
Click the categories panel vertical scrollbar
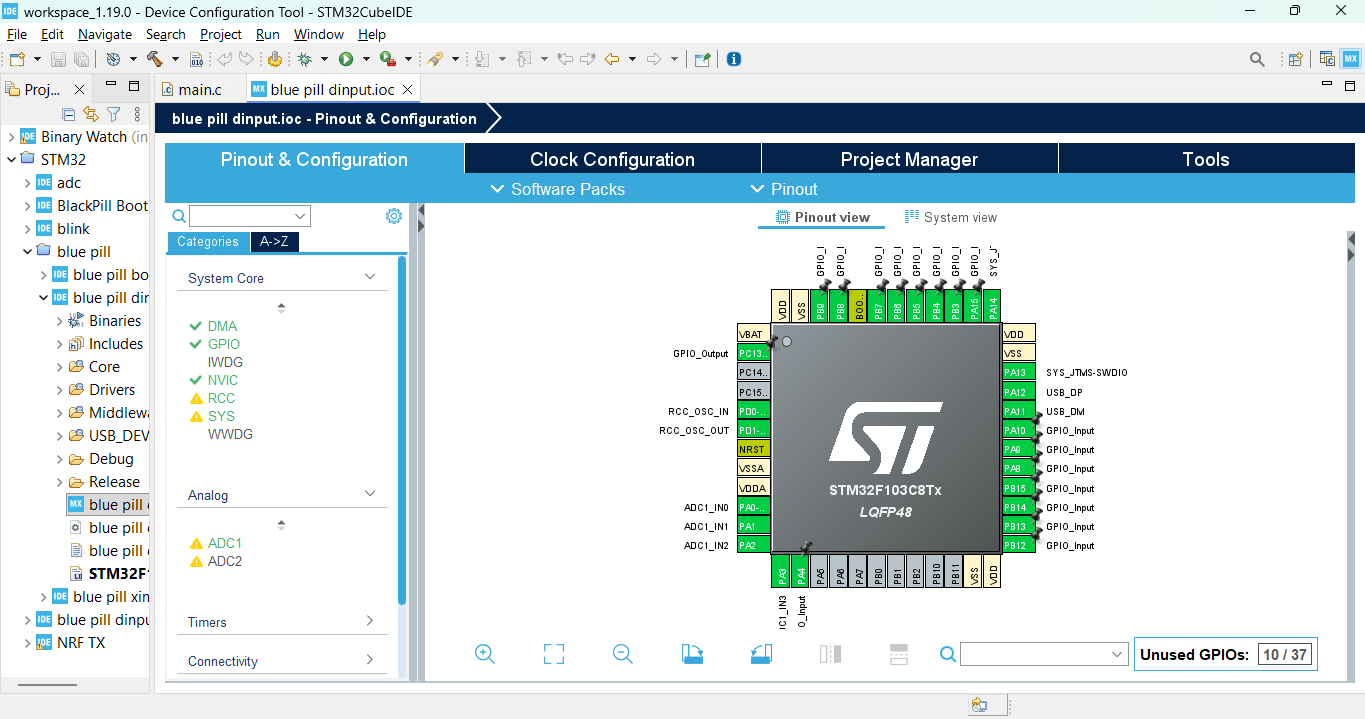pos(402,430)
